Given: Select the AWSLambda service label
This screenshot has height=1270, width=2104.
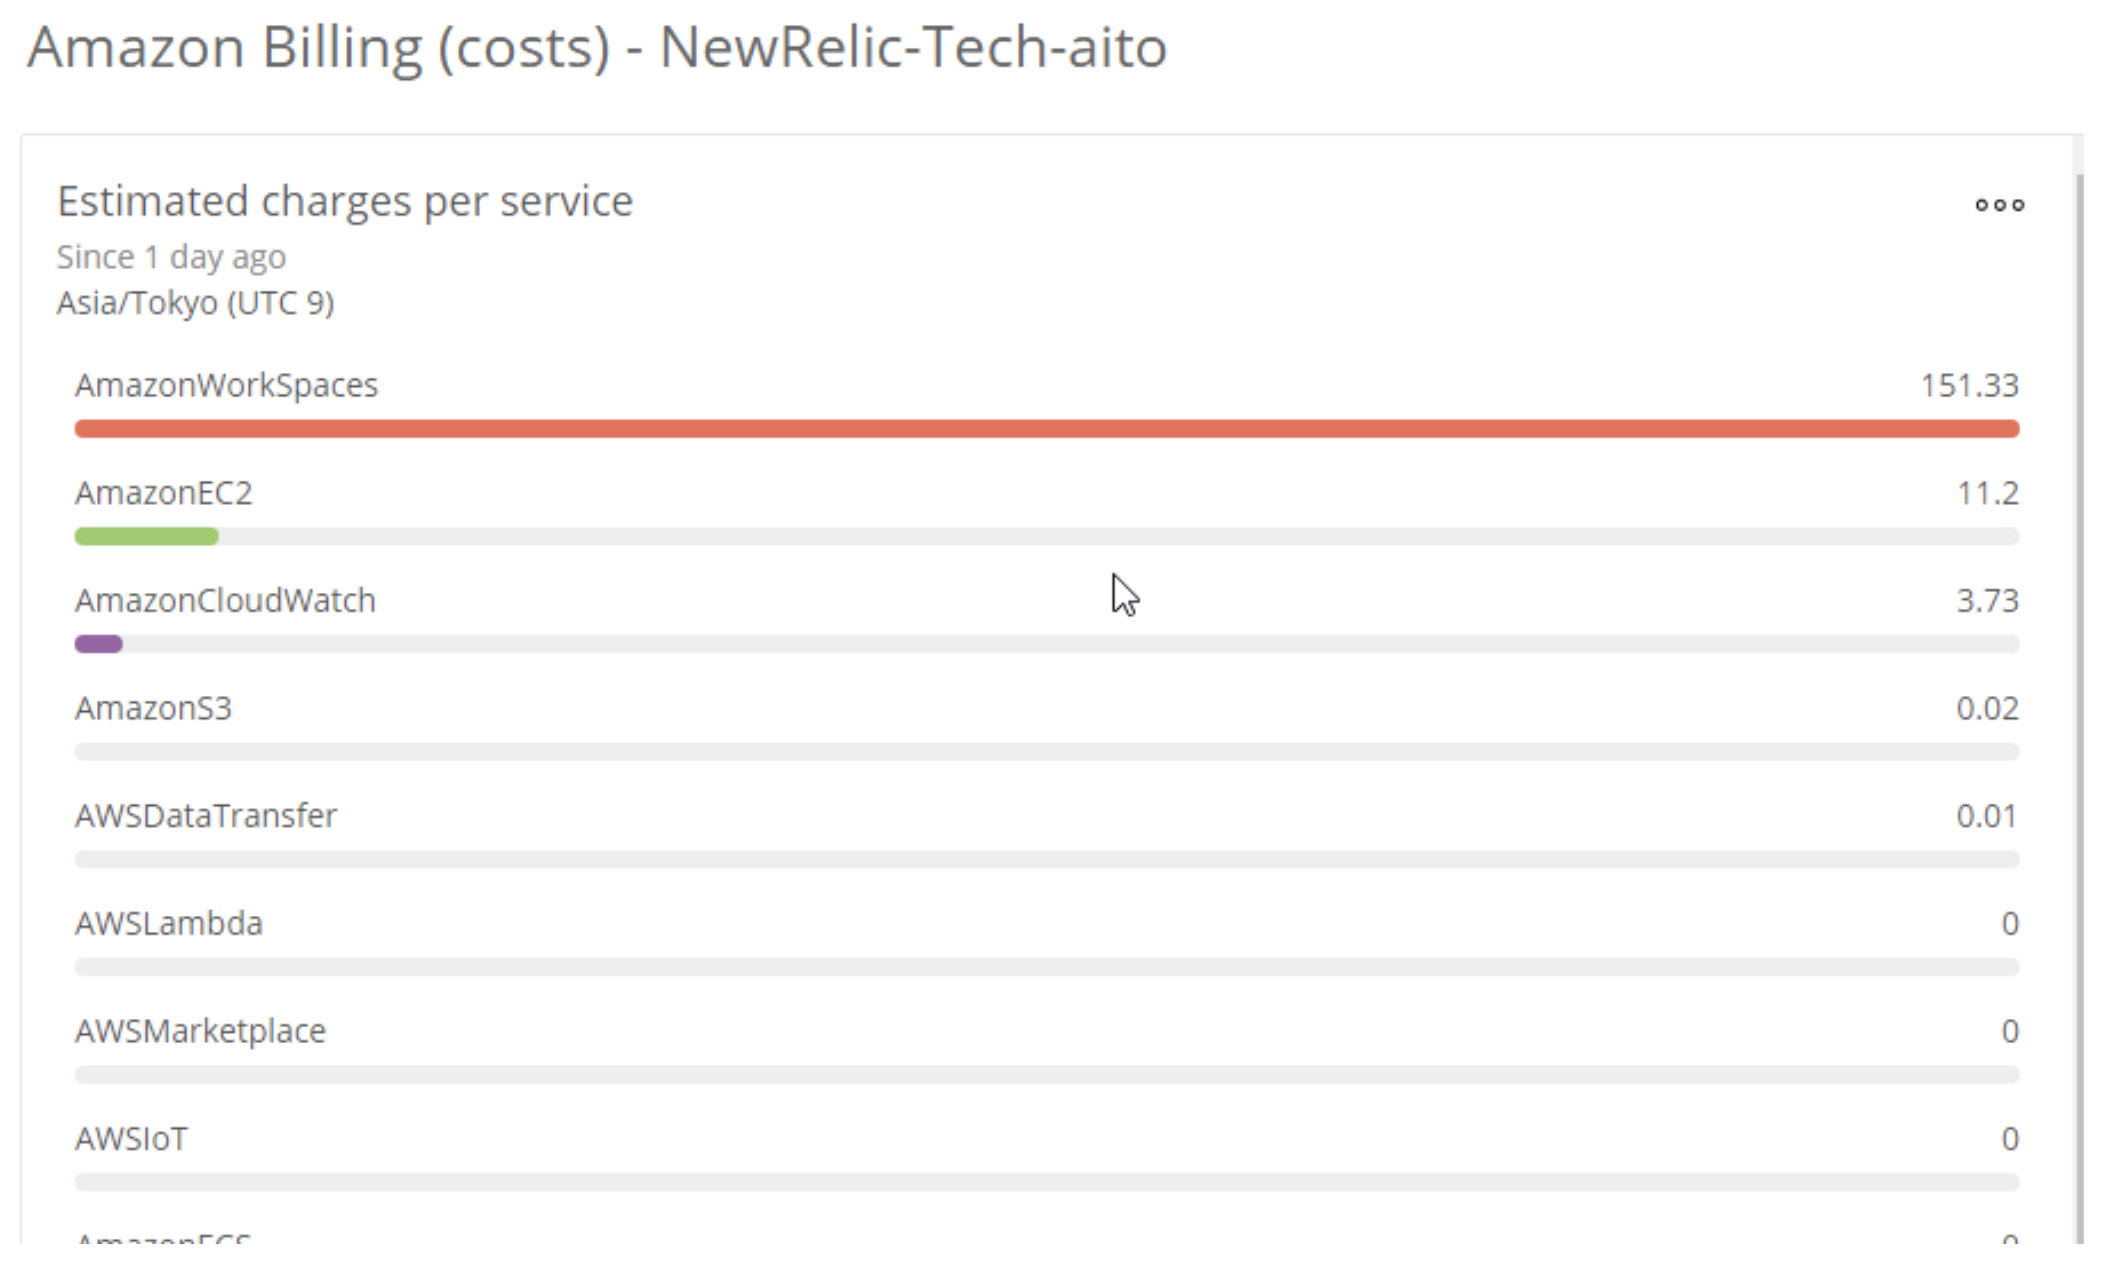Looking at the screenshot, I should click(168, 923).
